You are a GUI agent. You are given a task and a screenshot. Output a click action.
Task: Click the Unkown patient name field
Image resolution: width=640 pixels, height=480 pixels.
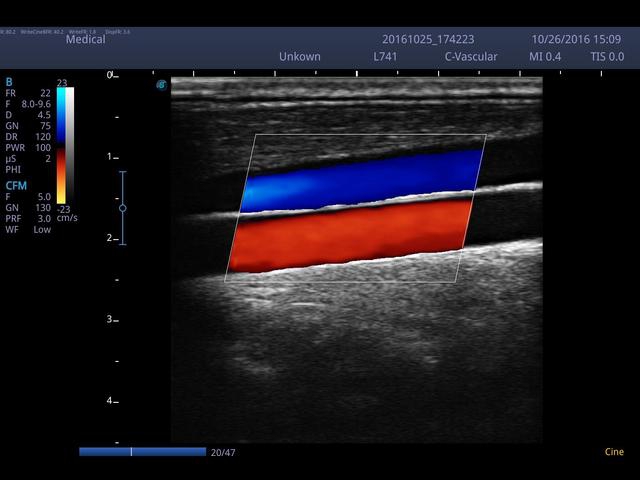[x=300, y=57]
